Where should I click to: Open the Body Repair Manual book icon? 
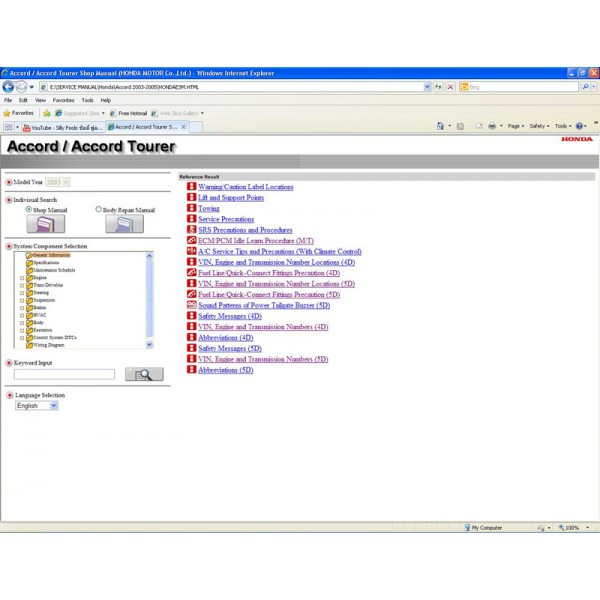pyautogui.click(x=124, y=223)
